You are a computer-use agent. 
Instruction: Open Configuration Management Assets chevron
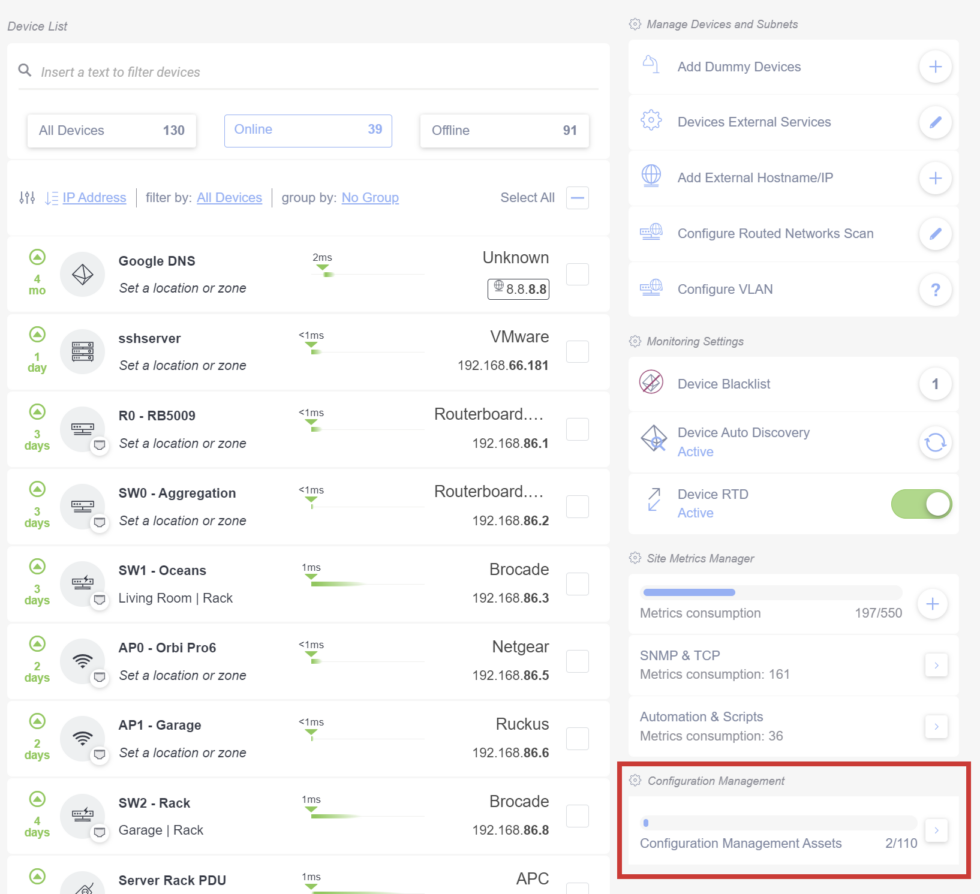pyautogui.click(x=935, y=830)
